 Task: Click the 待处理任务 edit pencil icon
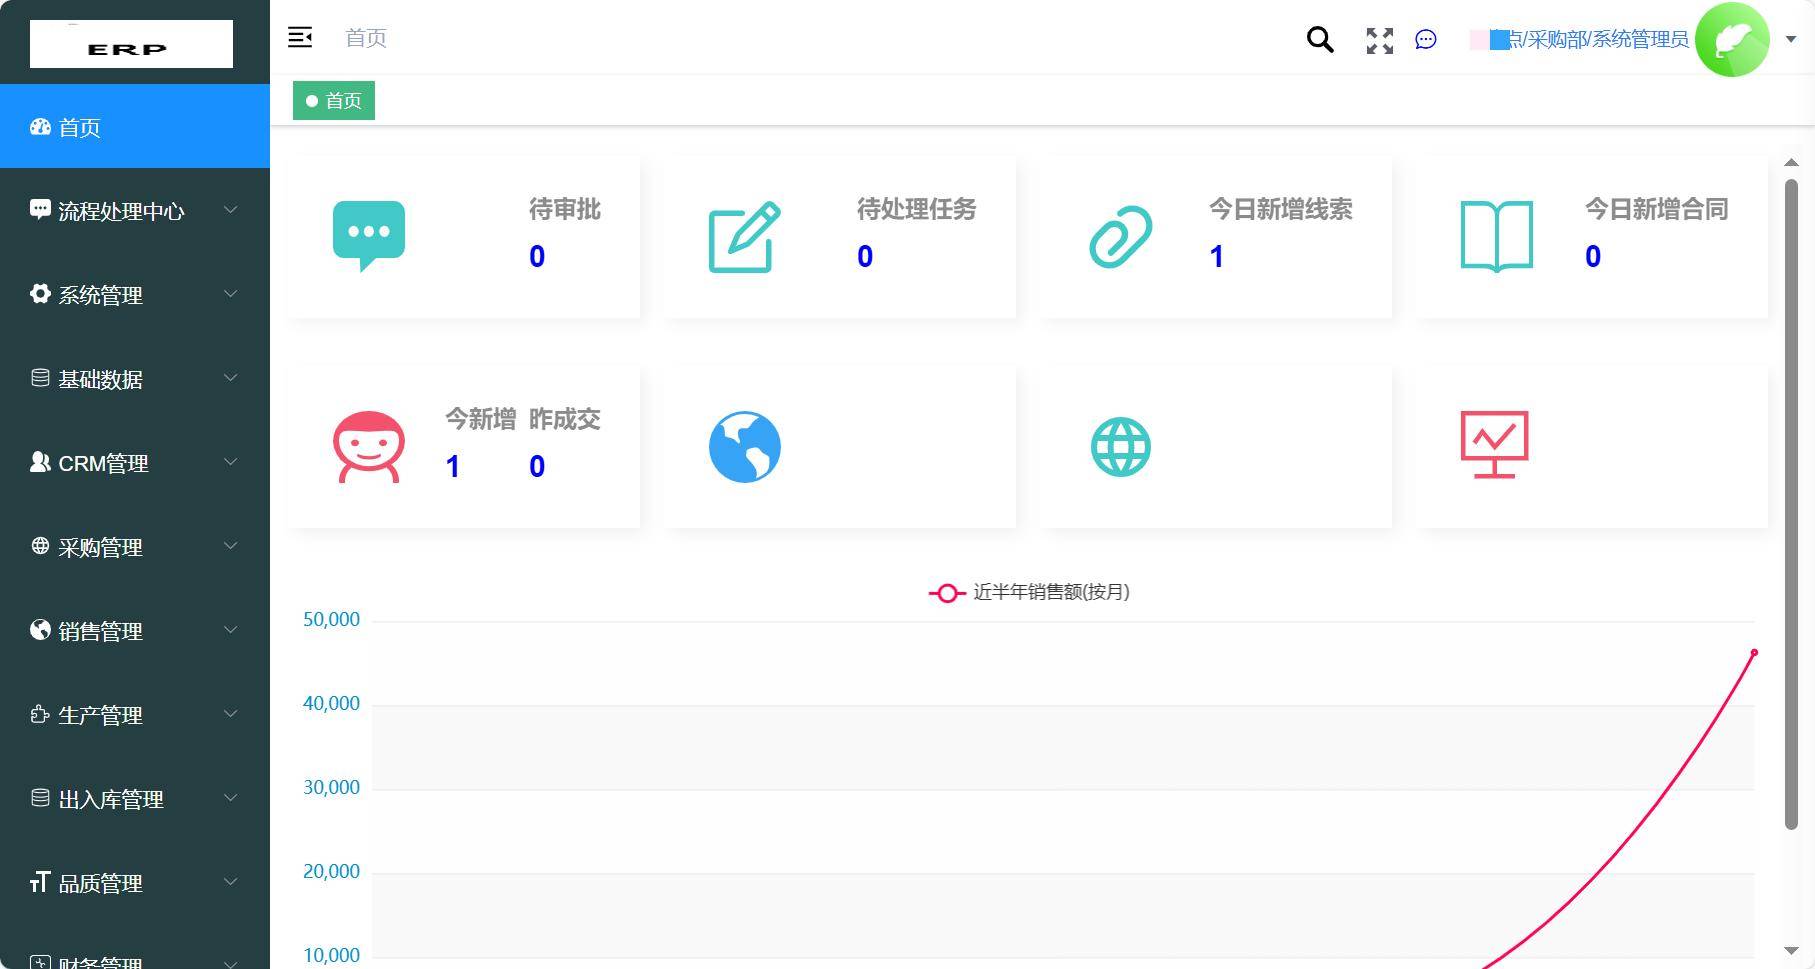point(745,237)
